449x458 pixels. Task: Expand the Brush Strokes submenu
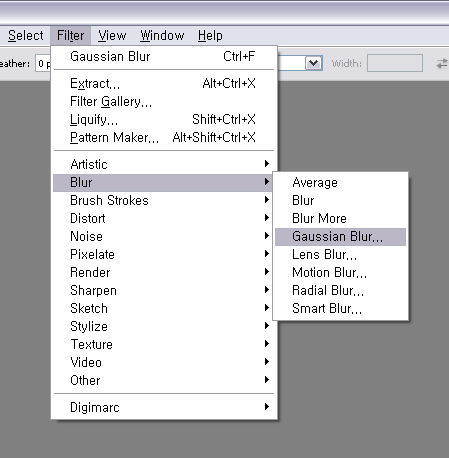pyautogui.click(x=164, y=200)
